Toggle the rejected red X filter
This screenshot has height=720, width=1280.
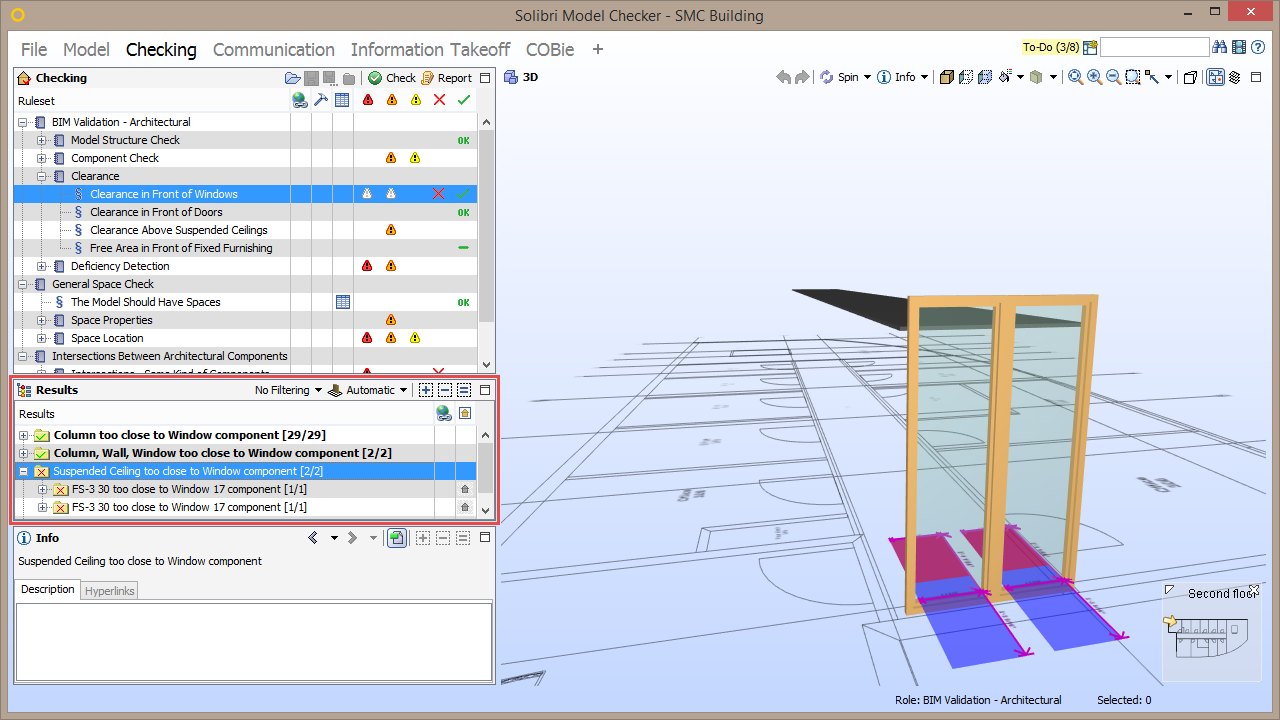(439, 100)
